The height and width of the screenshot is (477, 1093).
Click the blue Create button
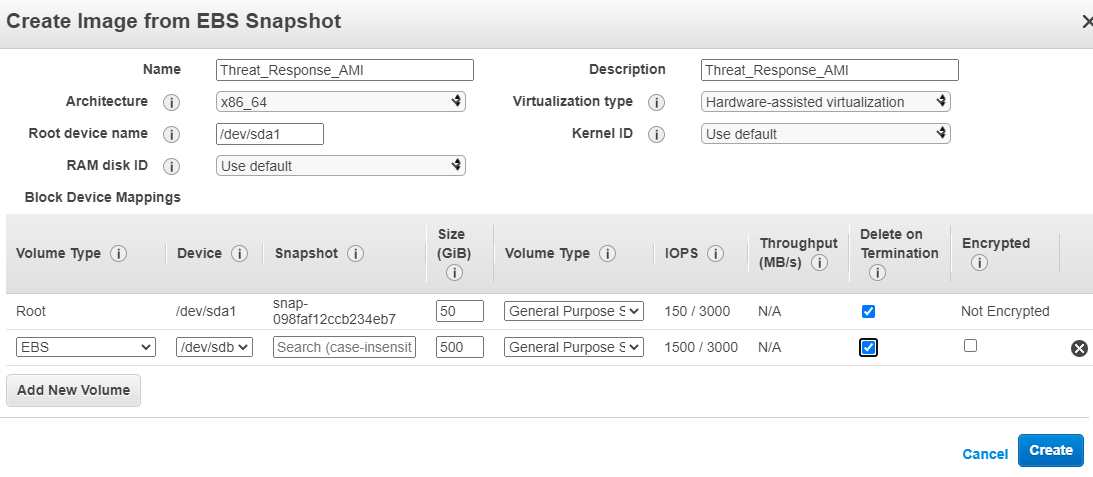1051,450
